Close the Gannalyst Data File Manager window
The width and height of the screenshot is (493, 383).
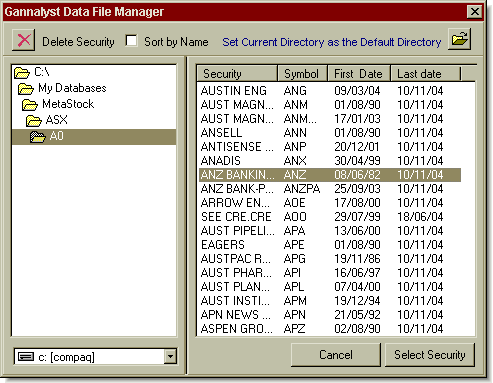click(x=475, y=12)
